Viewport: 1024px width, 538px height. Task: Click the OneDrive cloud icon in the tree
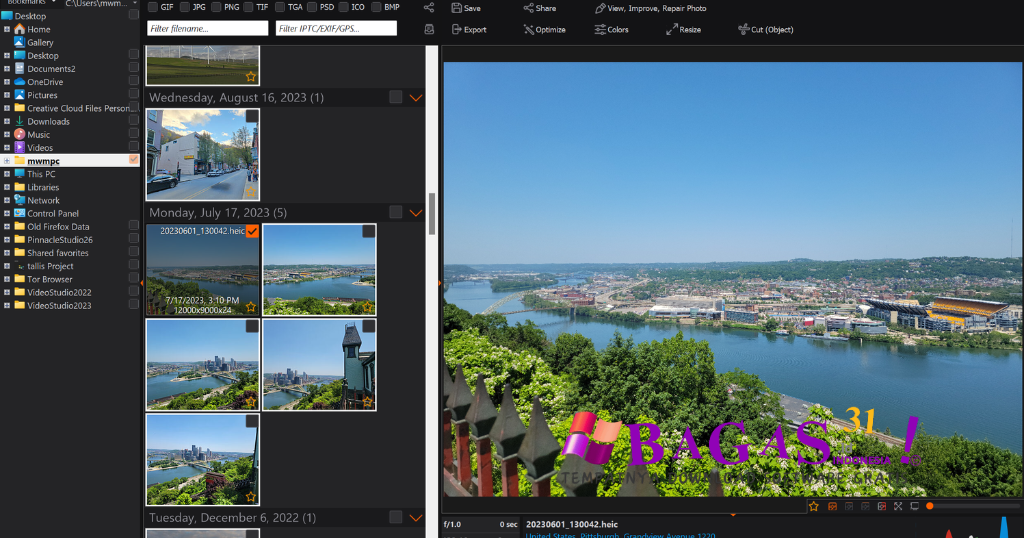pos(20,82)
